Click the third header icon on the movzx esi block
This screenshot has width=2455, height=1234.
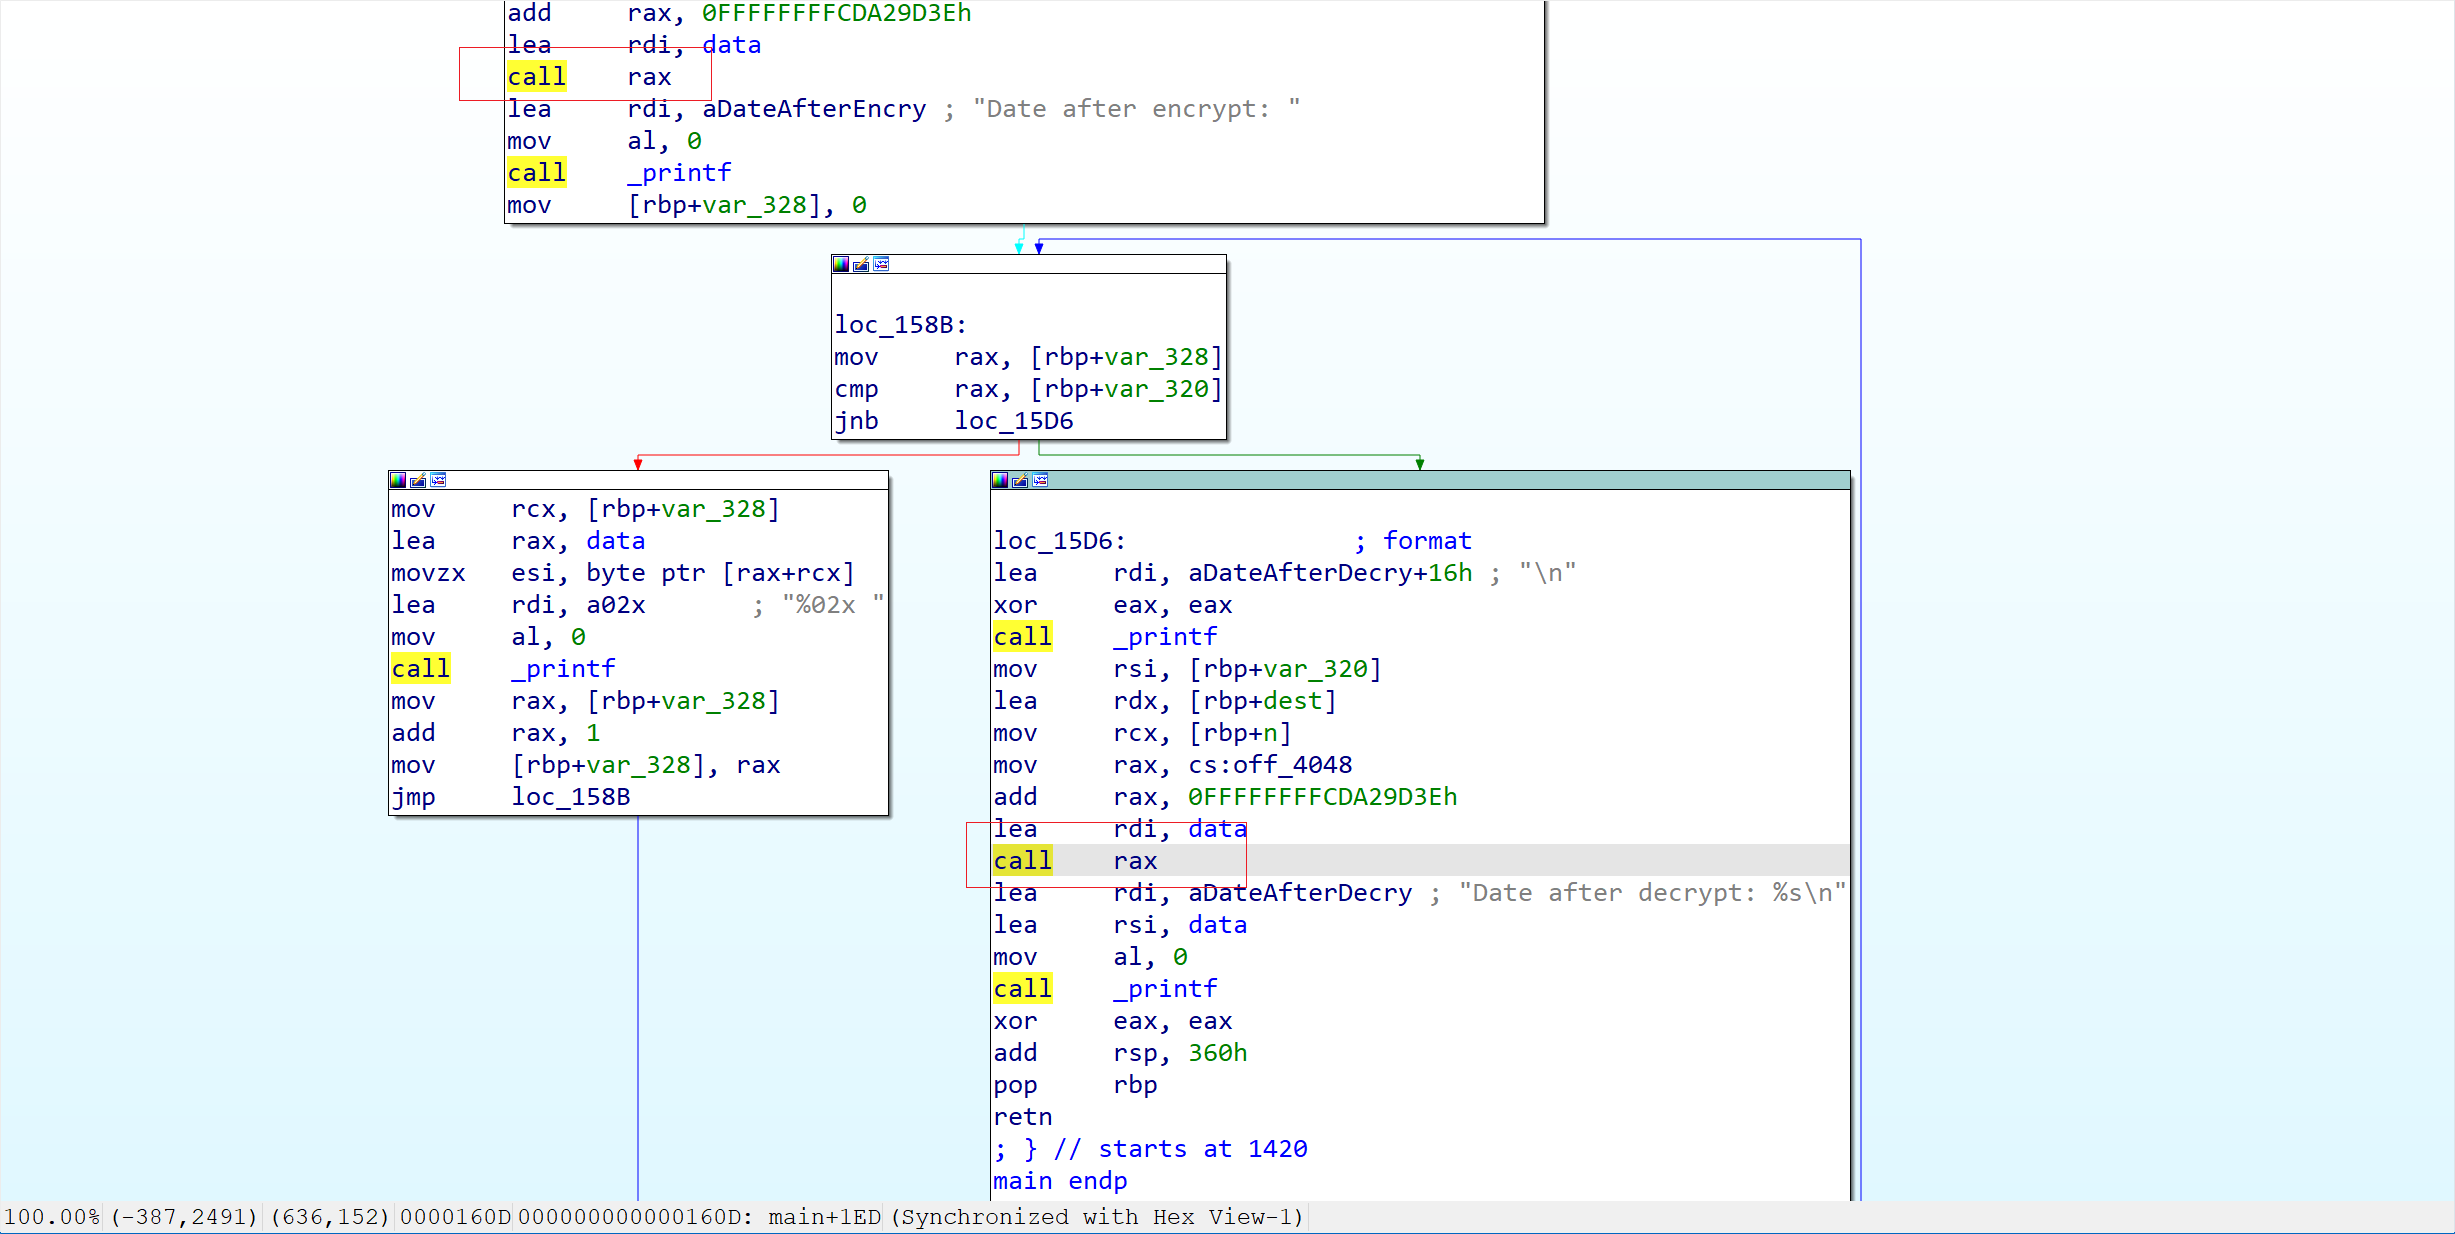pyautogui.click(x=438, y=480)
